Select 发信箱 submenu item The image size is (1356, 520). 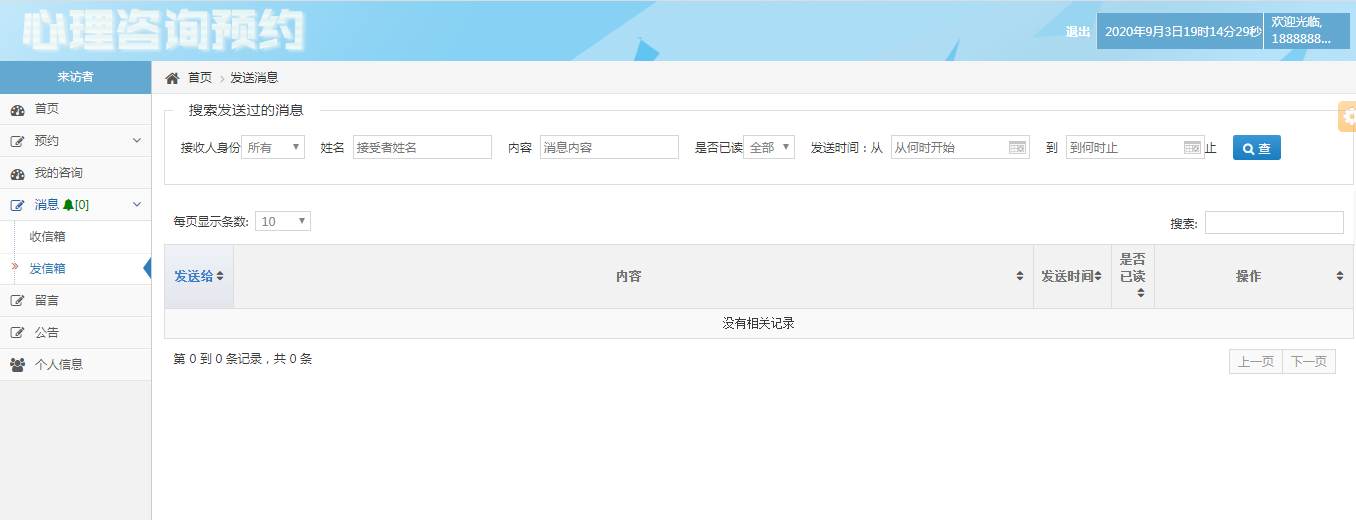click(75, 269)
